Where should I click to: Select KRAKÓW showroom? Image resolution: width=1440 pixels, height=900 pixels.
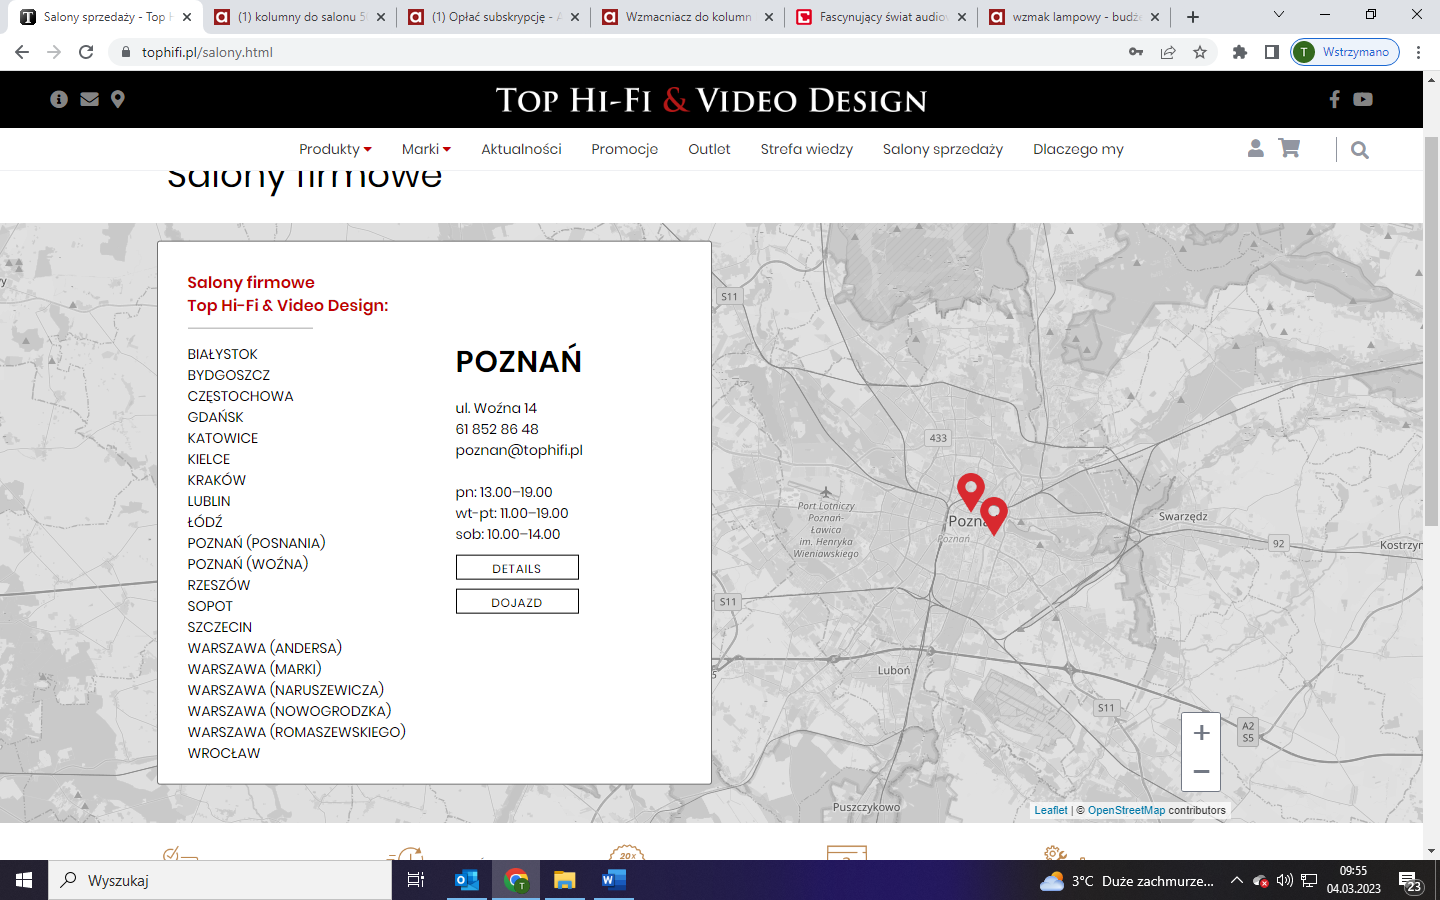pyautogui.click(x=216, y=480)
